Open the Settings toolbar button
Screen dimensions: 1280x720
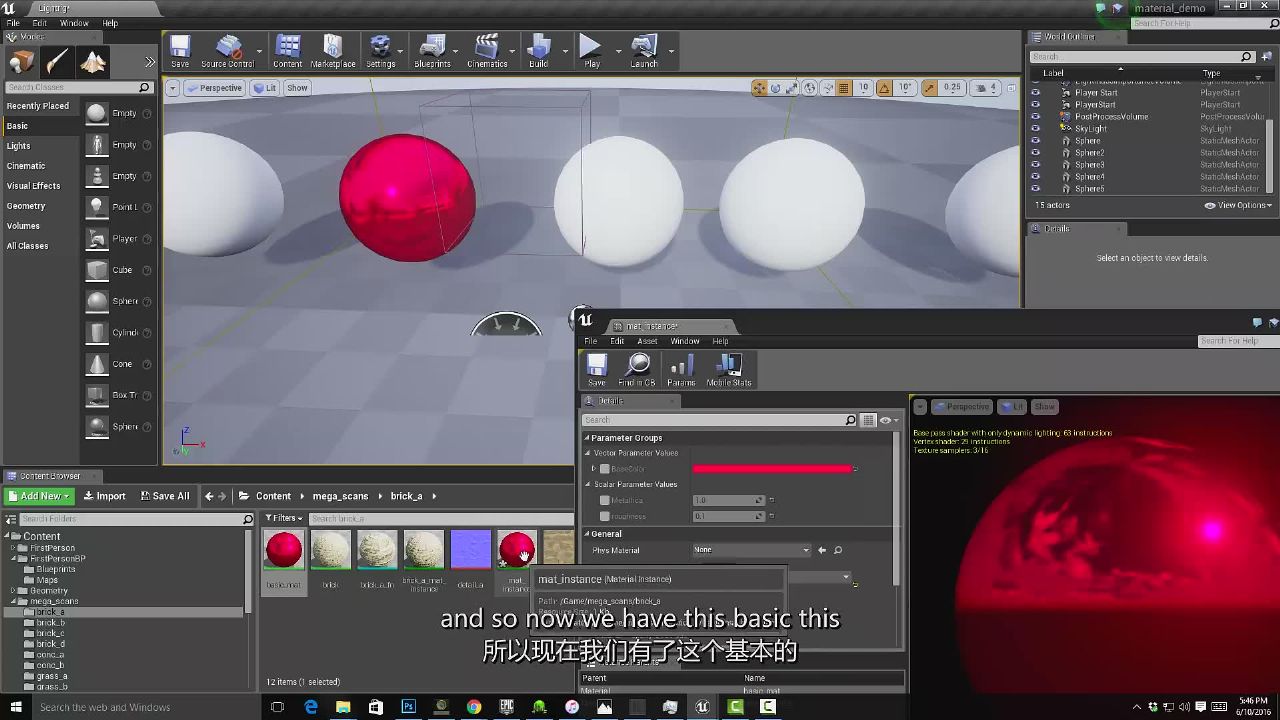pos(380,51)
